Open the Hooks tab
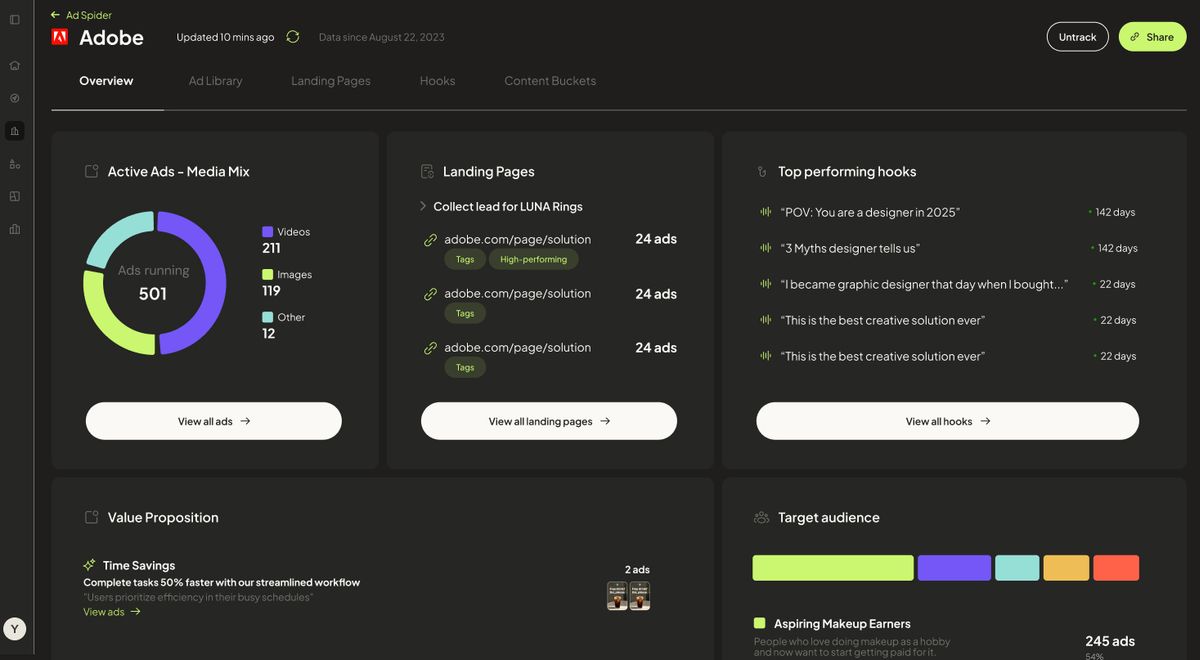The height and width of the screenshot is (660, 1200). point(437,81)
